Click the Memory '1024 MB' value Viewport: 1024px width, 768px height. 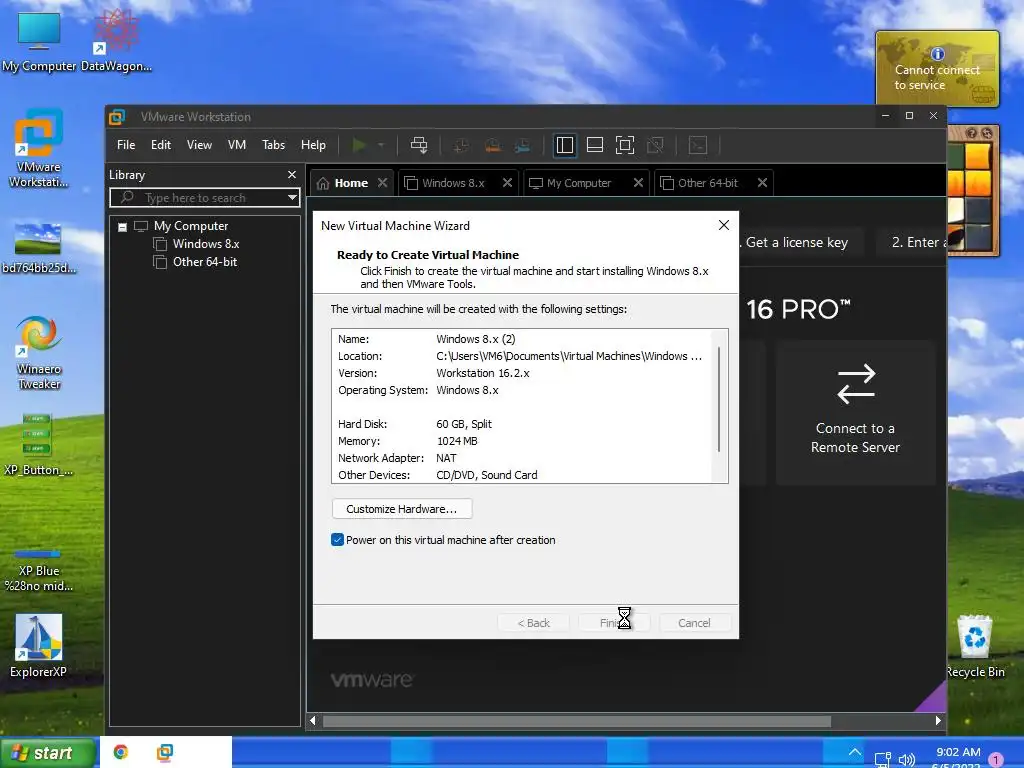[x=456, y=441]
